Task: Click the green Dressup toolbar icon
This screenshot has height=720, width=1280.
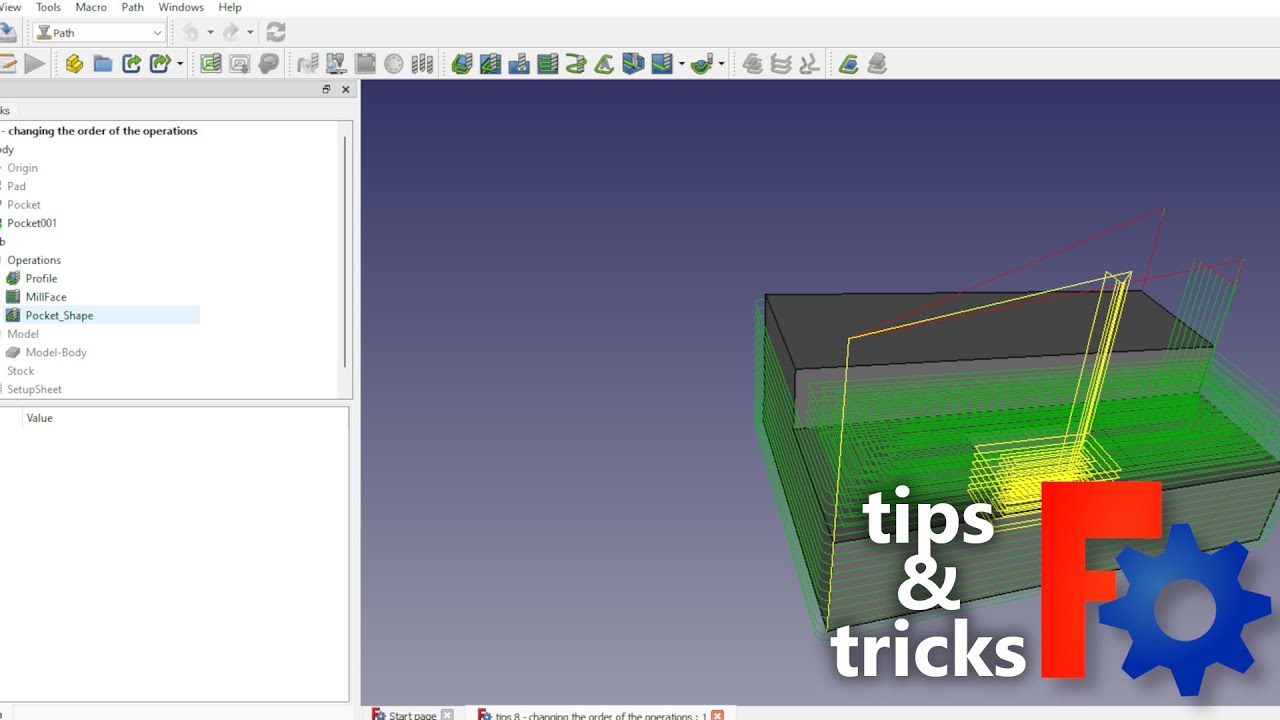Action: (x=849, y=64)
